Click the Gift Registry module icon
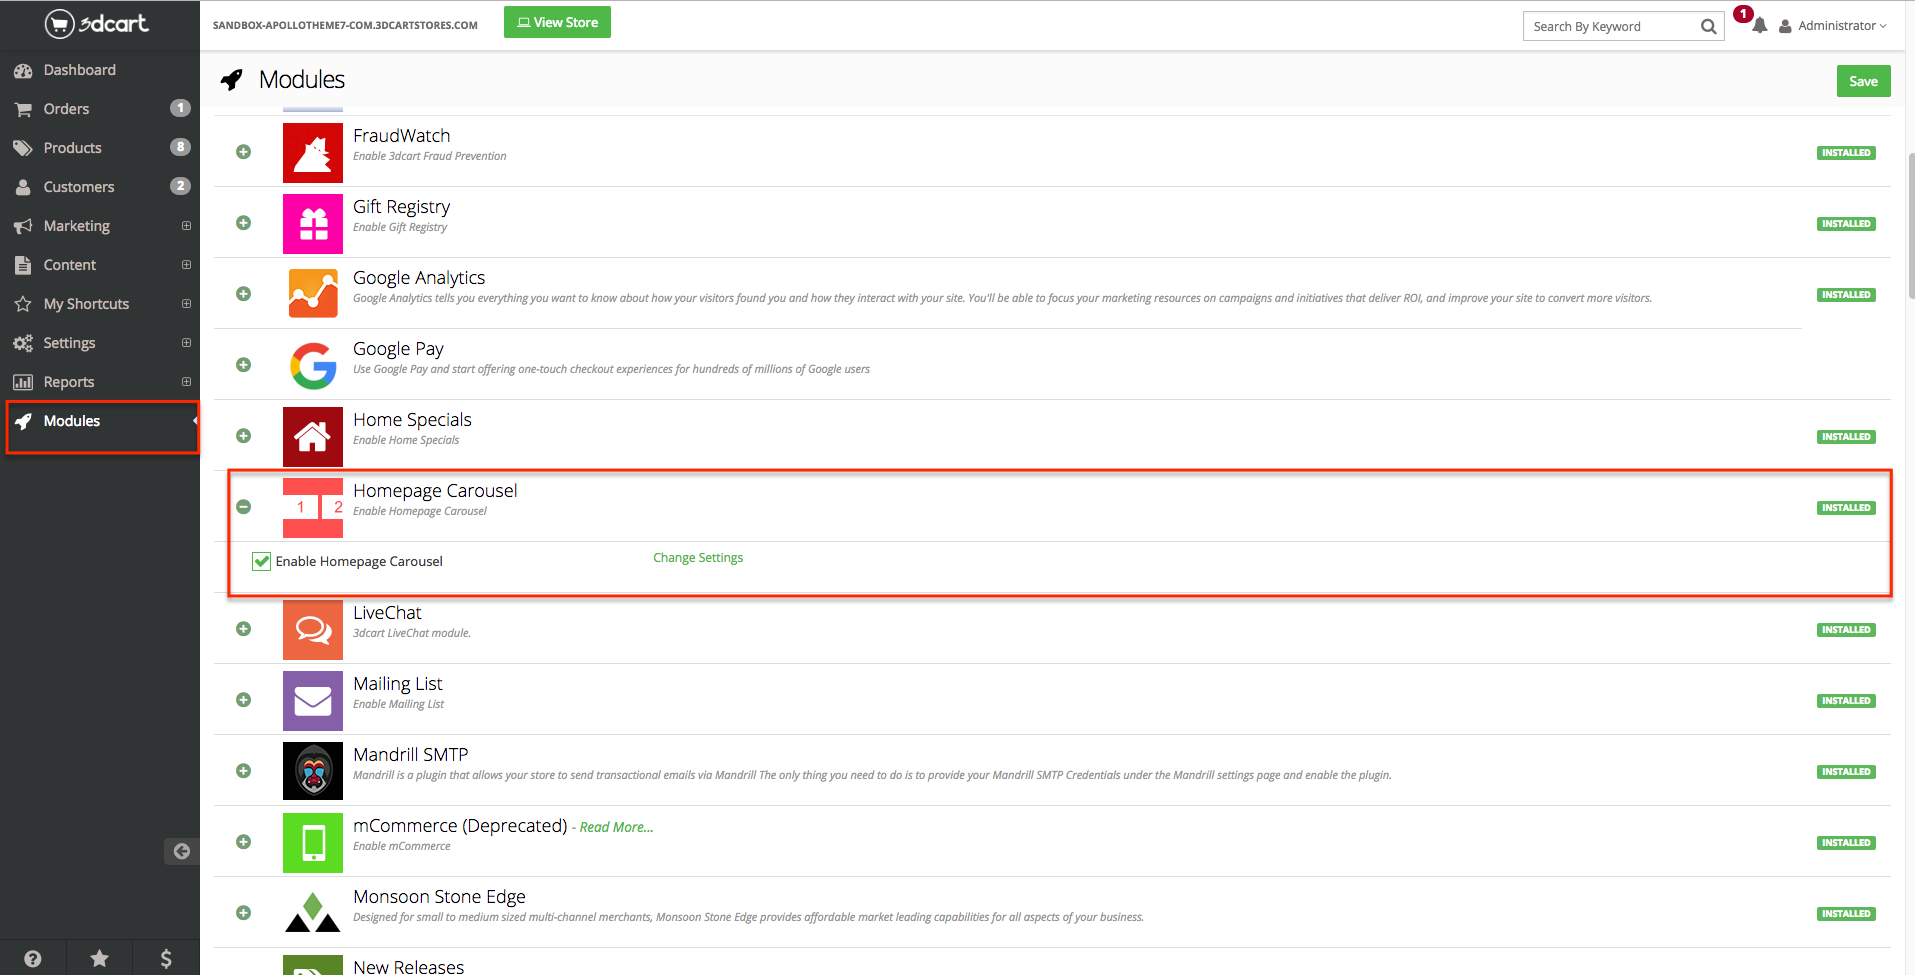 313,224
